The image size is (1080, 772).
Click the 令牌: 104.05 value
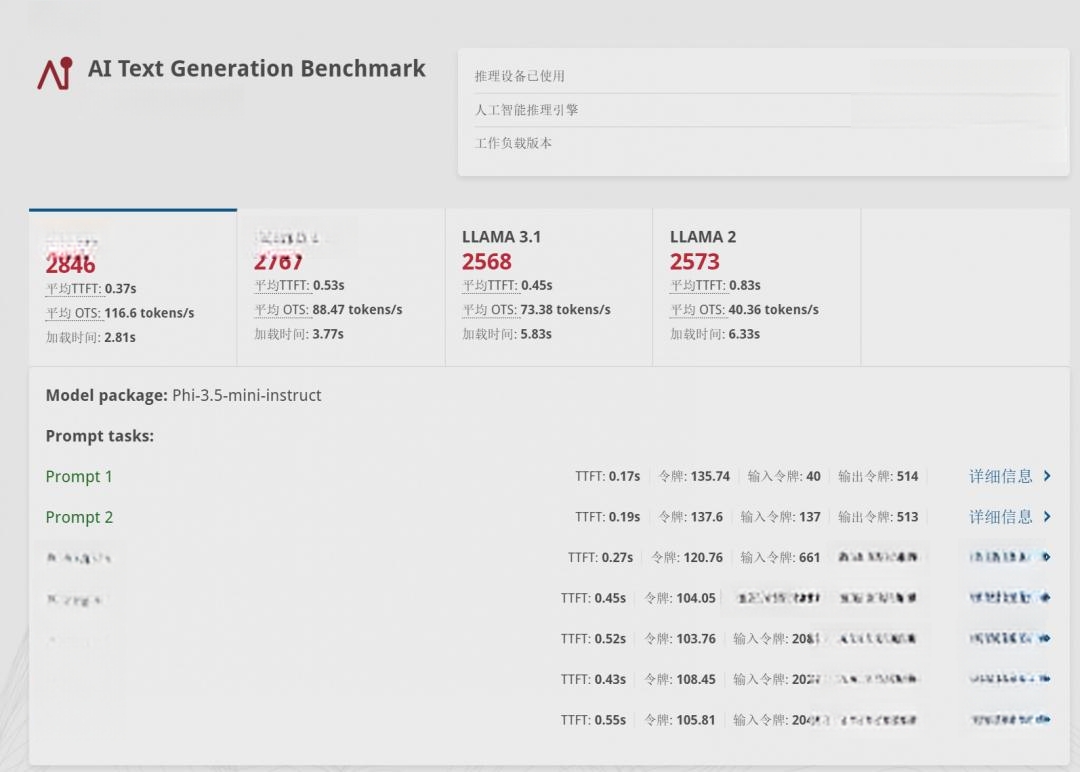tap(680, 598)
